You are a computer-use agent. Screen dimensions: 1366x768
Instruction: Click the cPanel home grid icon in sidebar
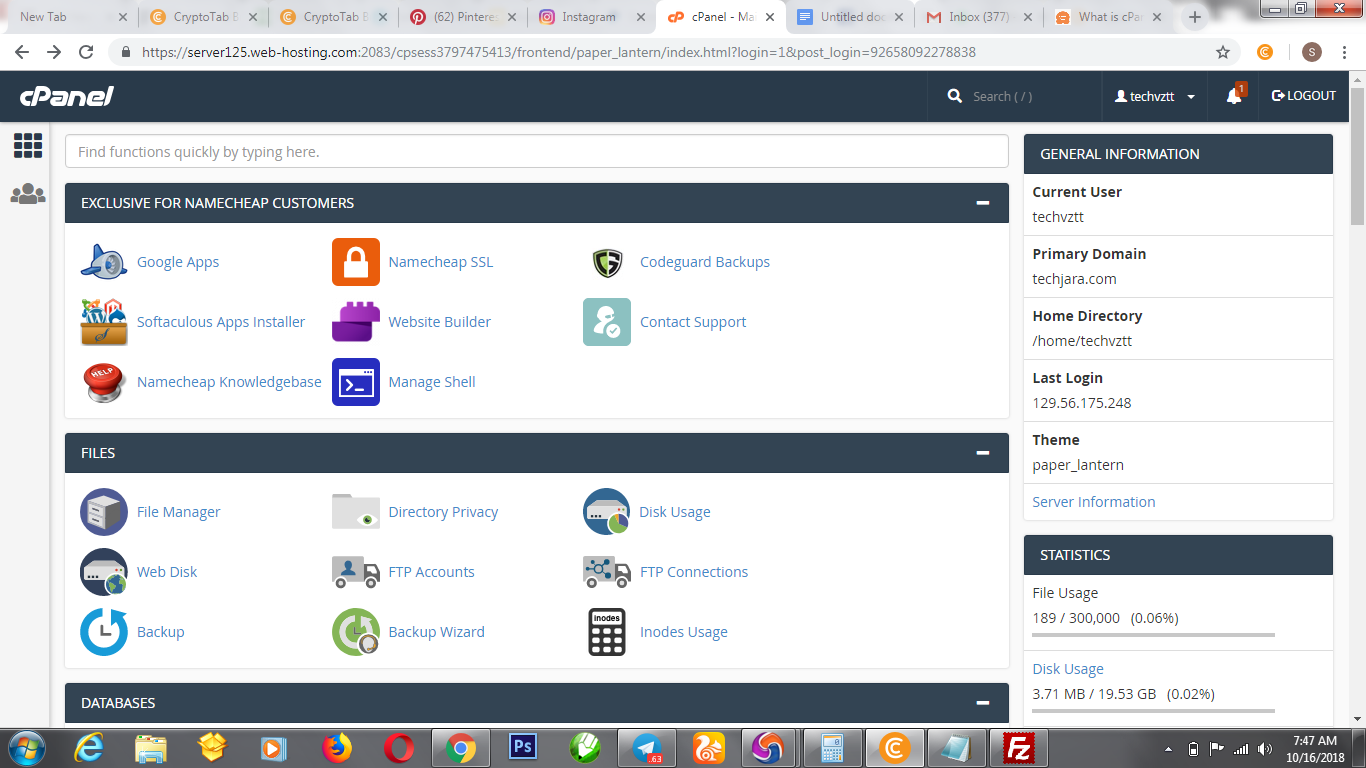click(28, 146)
